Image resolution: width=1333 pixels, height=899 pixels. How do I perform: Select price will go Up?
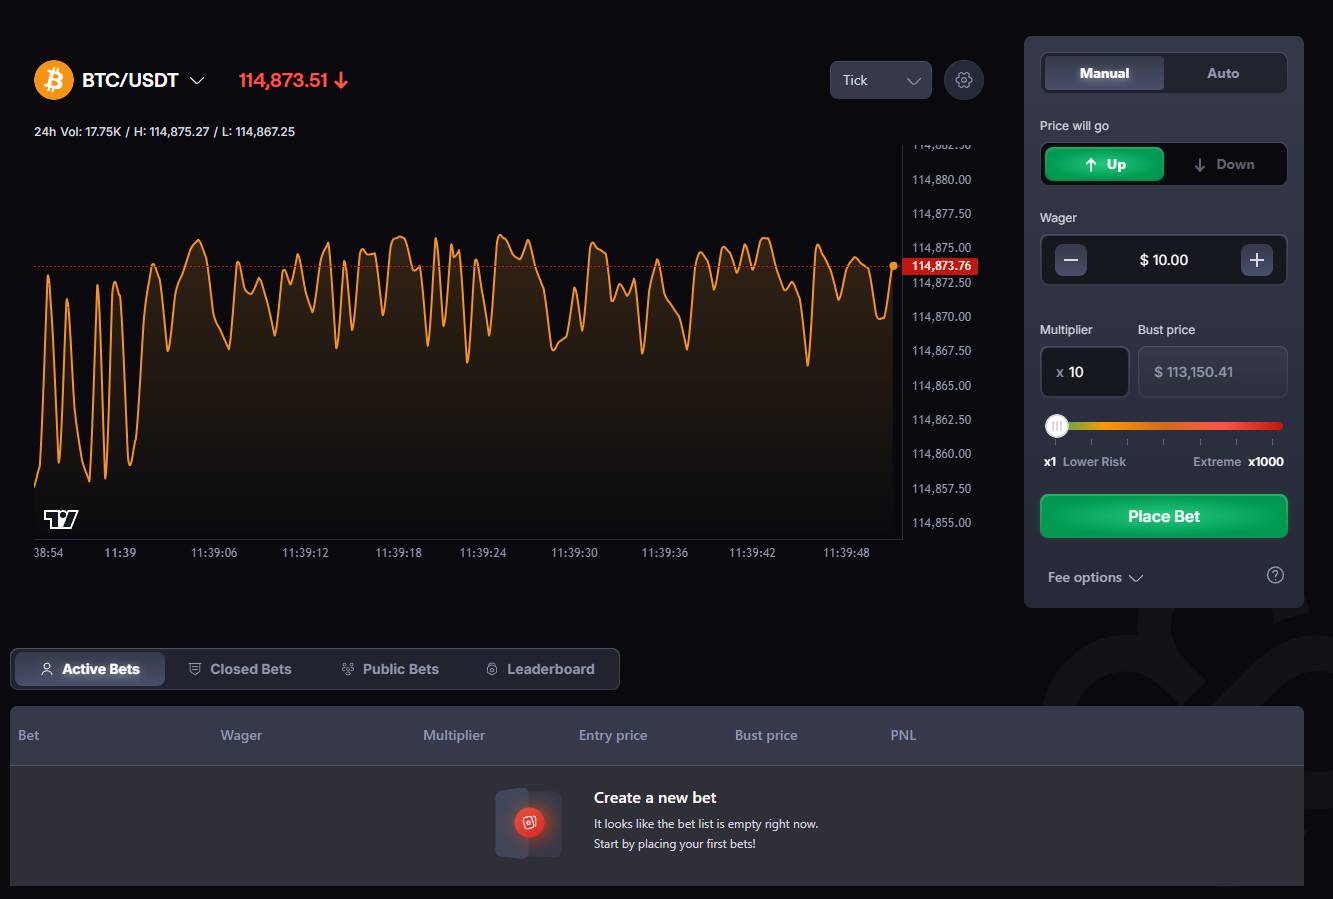(1104, 164)
